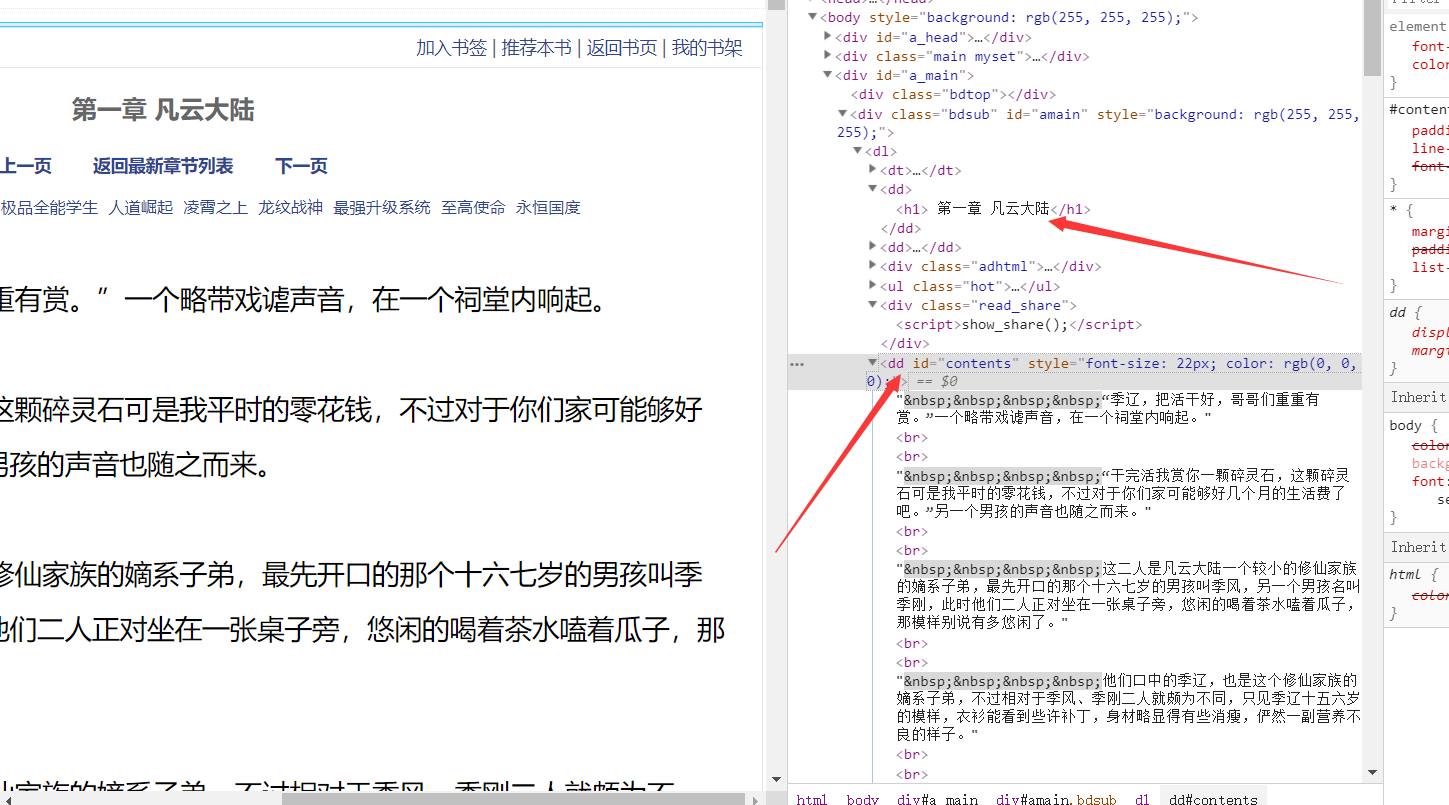Open 我的书架 link
Image resolution: width=1449 pixels, height=805 pixels.
pos(707,48)
